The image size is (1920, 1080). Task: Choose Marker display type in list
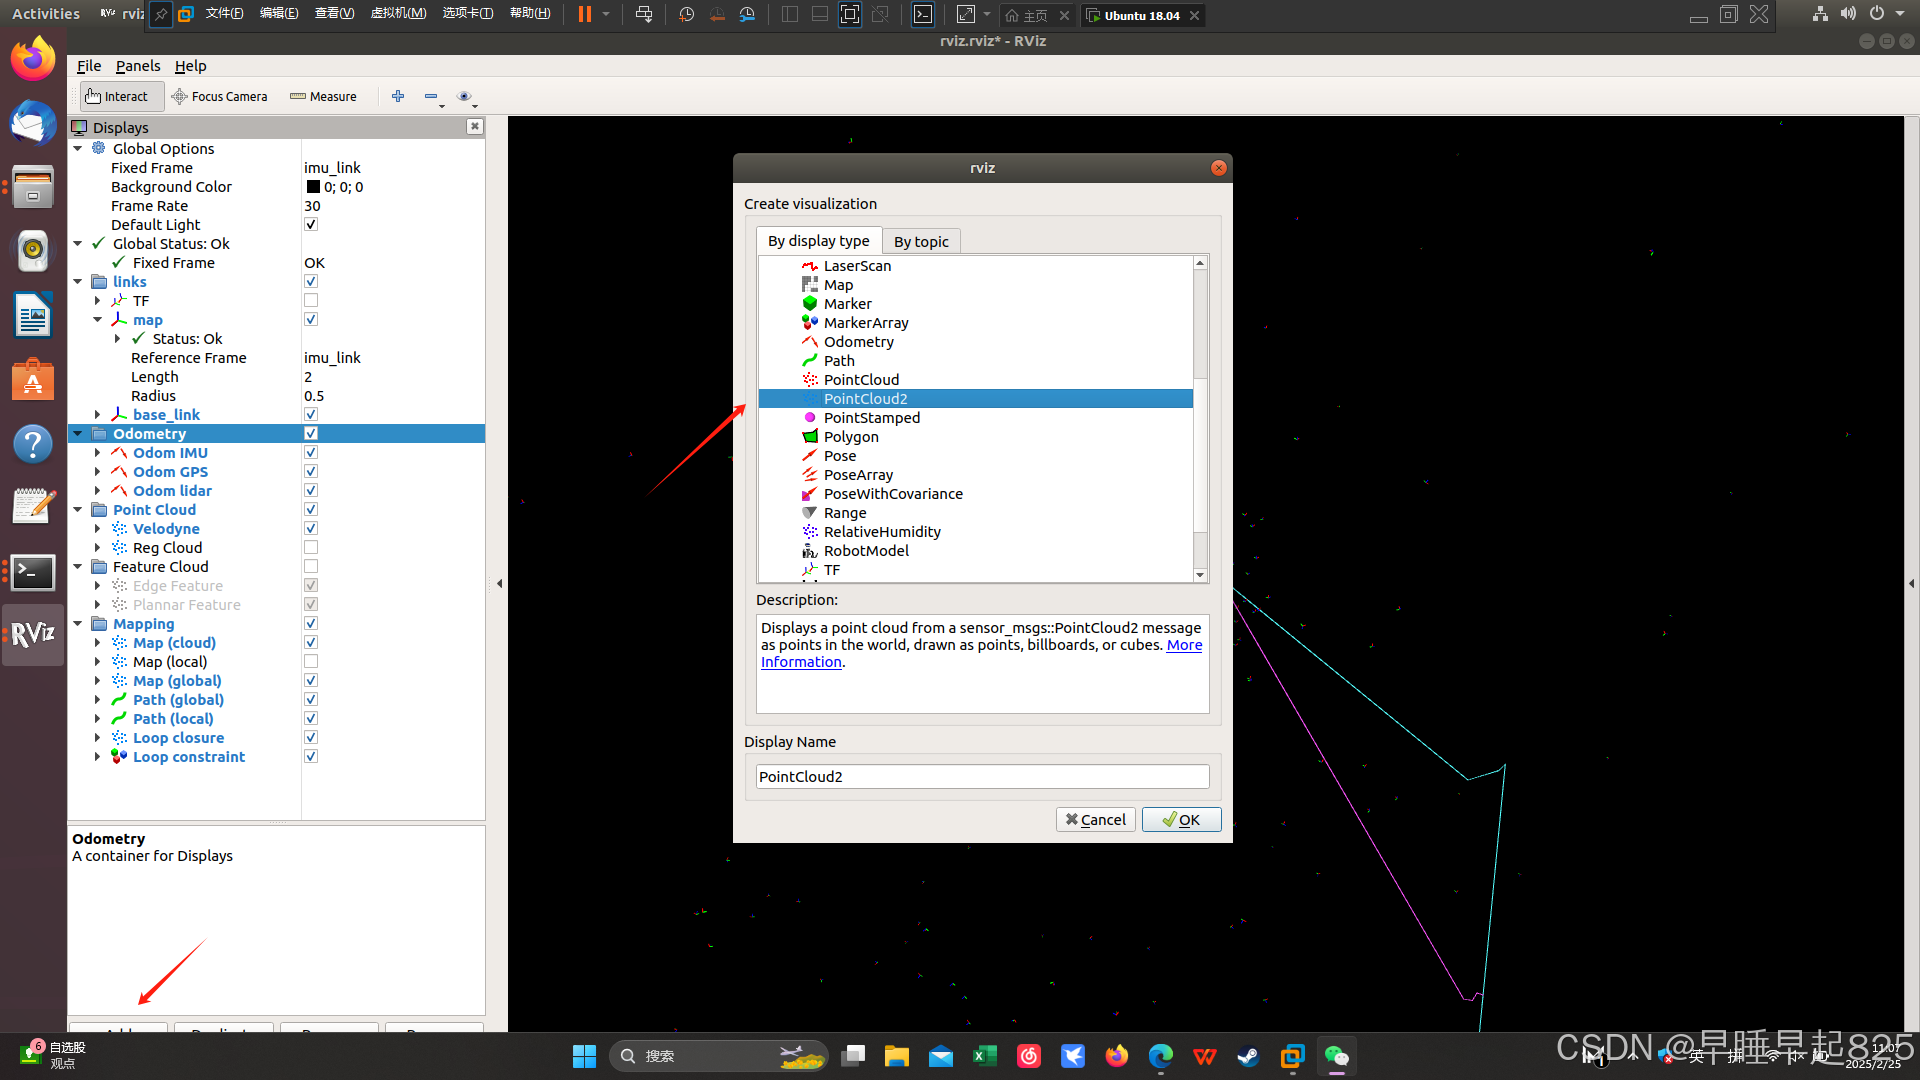pyautogui.click(x=847, y=304)
